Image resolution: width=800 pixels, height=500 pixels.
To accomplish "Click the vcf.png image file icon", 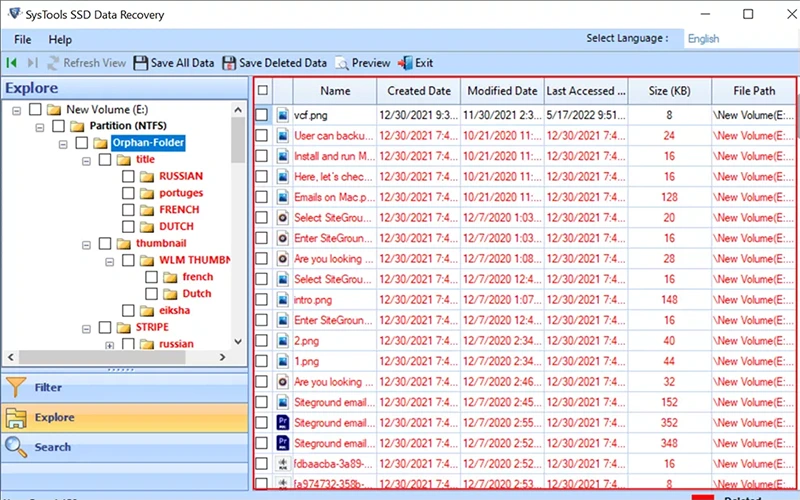I will [283, 115].
